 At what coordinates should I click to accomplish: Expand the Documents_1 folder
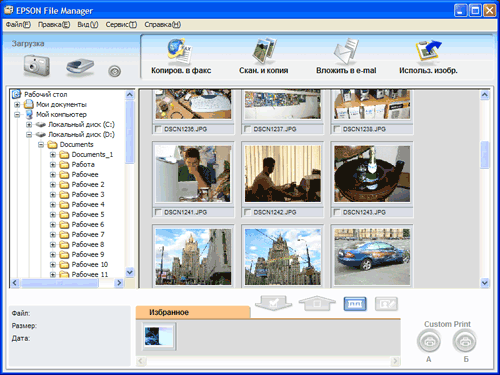pos(53,155)
